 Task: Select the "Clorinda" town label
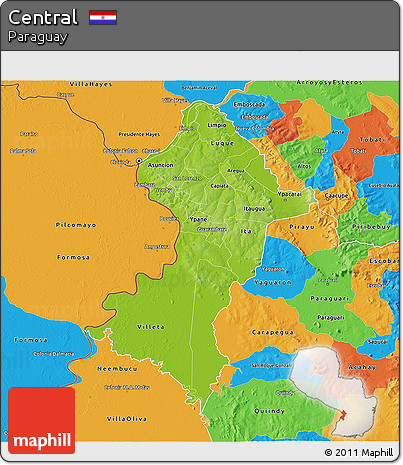click(120, 162)
